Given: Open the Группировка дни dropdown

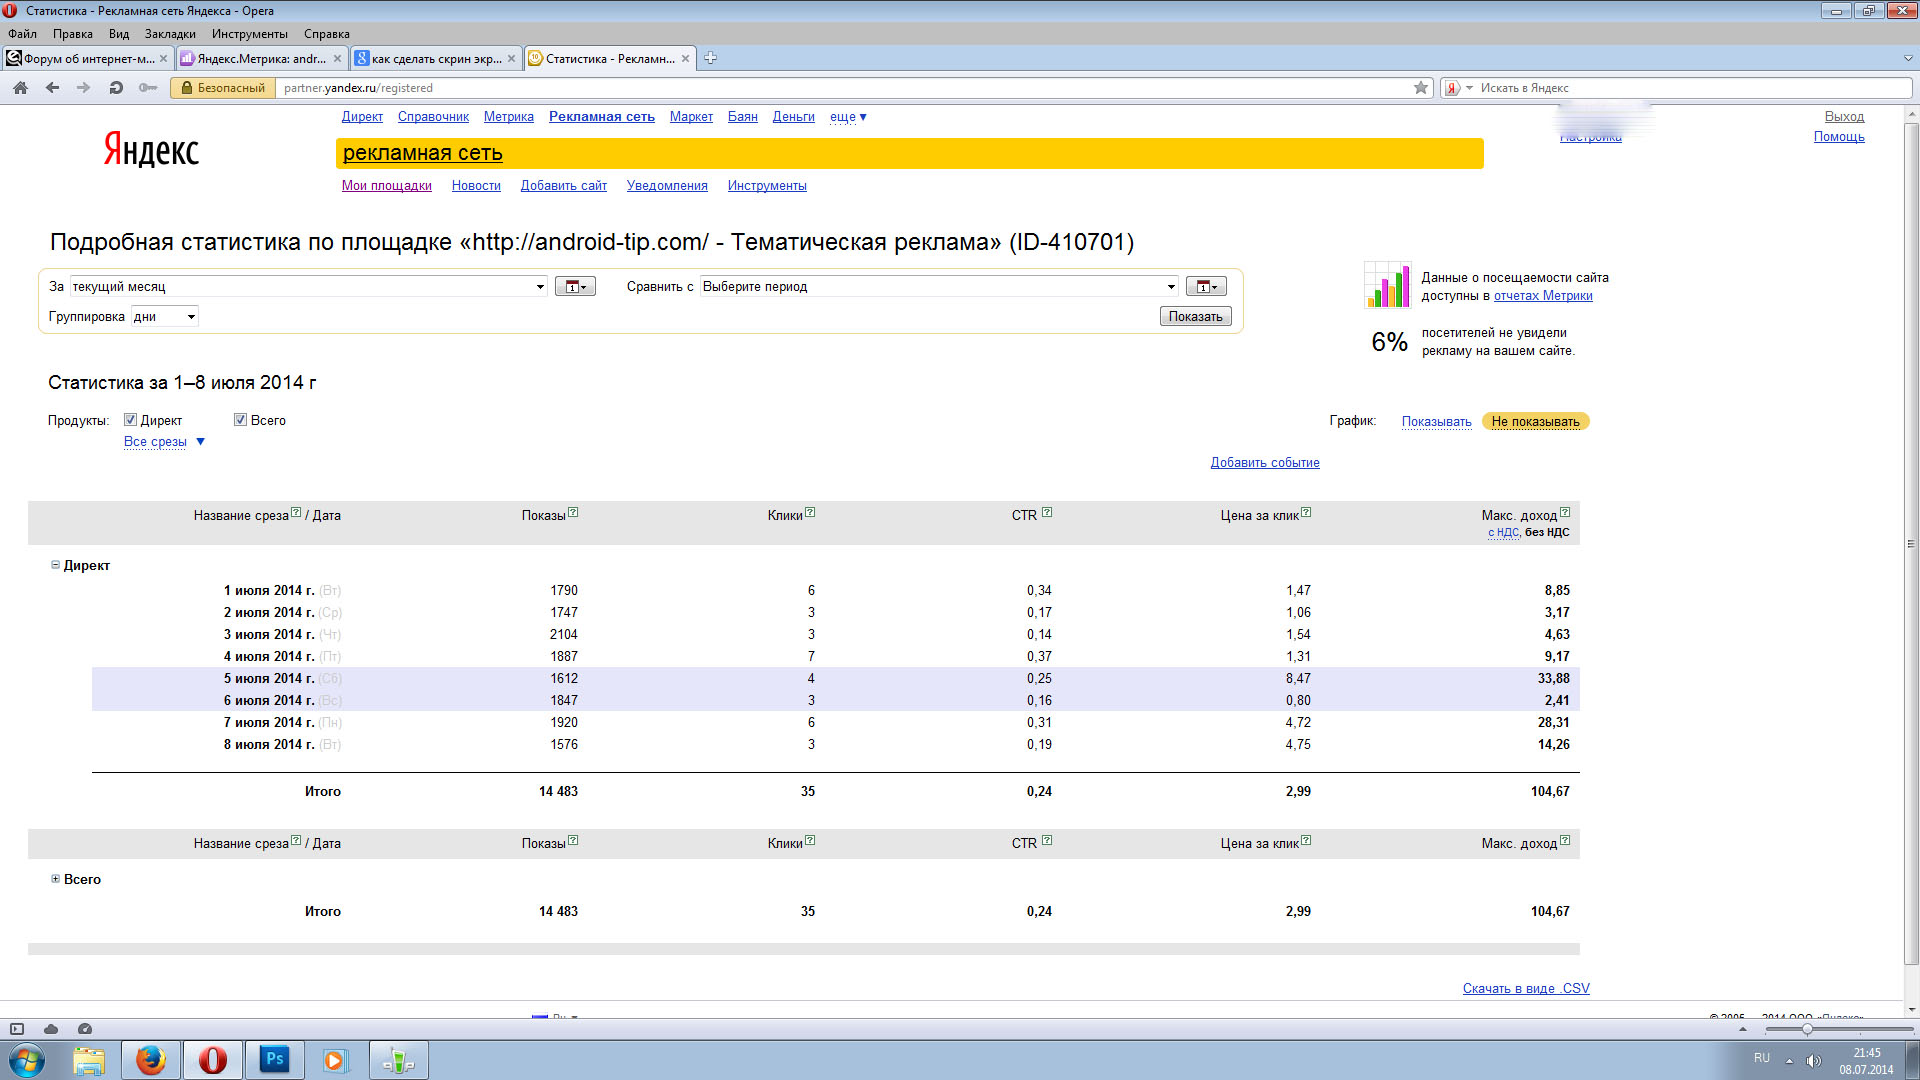Looking at the screenshot, I should pos(165,317).
